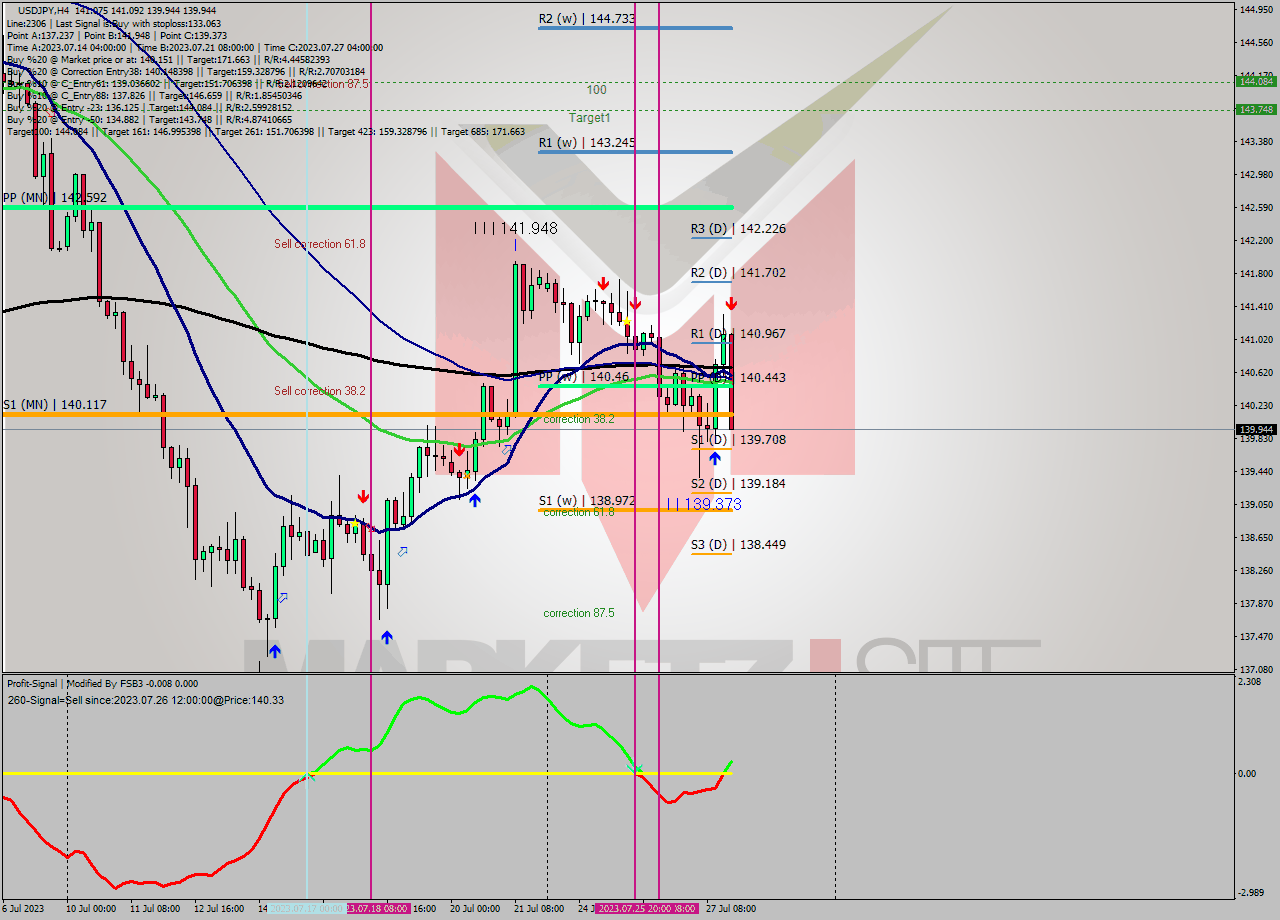Click the 21 Jul 08:00 time axis label
Viewport: 1280px width, 920px height.
[540, 909]
